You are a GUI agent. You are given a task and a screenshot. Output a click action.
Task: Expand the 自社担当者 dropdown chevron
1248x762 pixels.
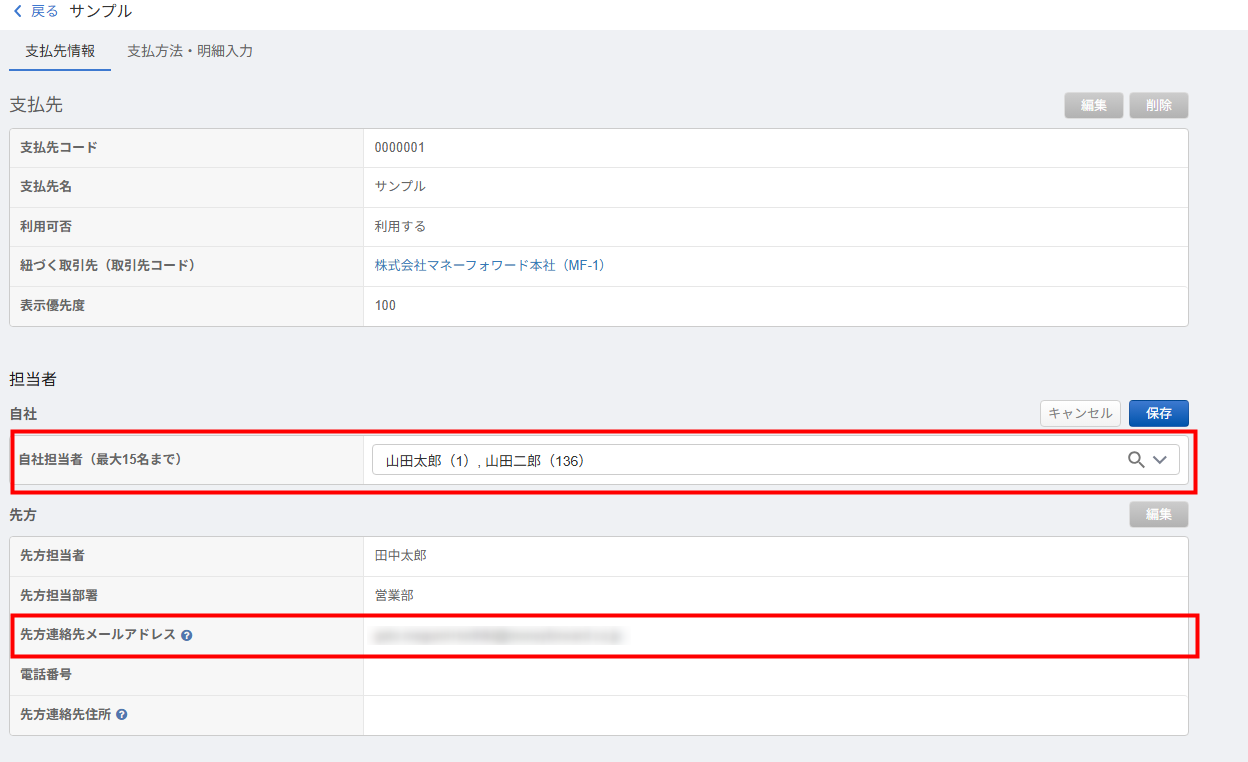coord(1160,460)
